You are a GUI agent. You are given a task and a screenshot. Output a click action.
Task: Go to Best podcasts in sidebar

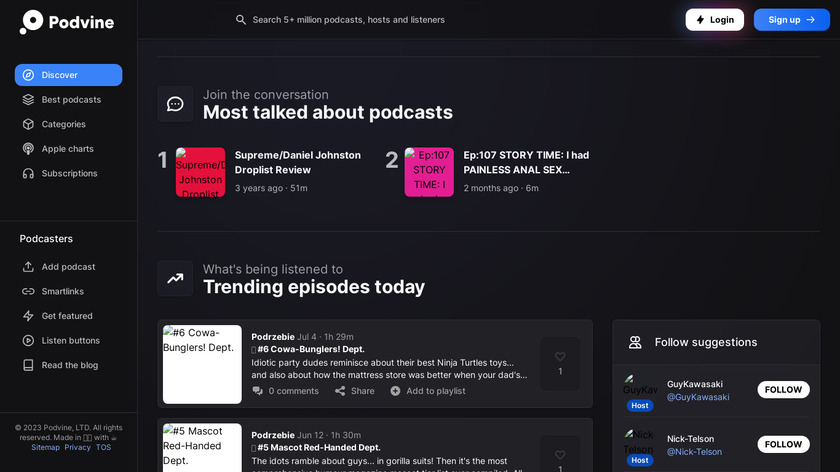(70, 100)
